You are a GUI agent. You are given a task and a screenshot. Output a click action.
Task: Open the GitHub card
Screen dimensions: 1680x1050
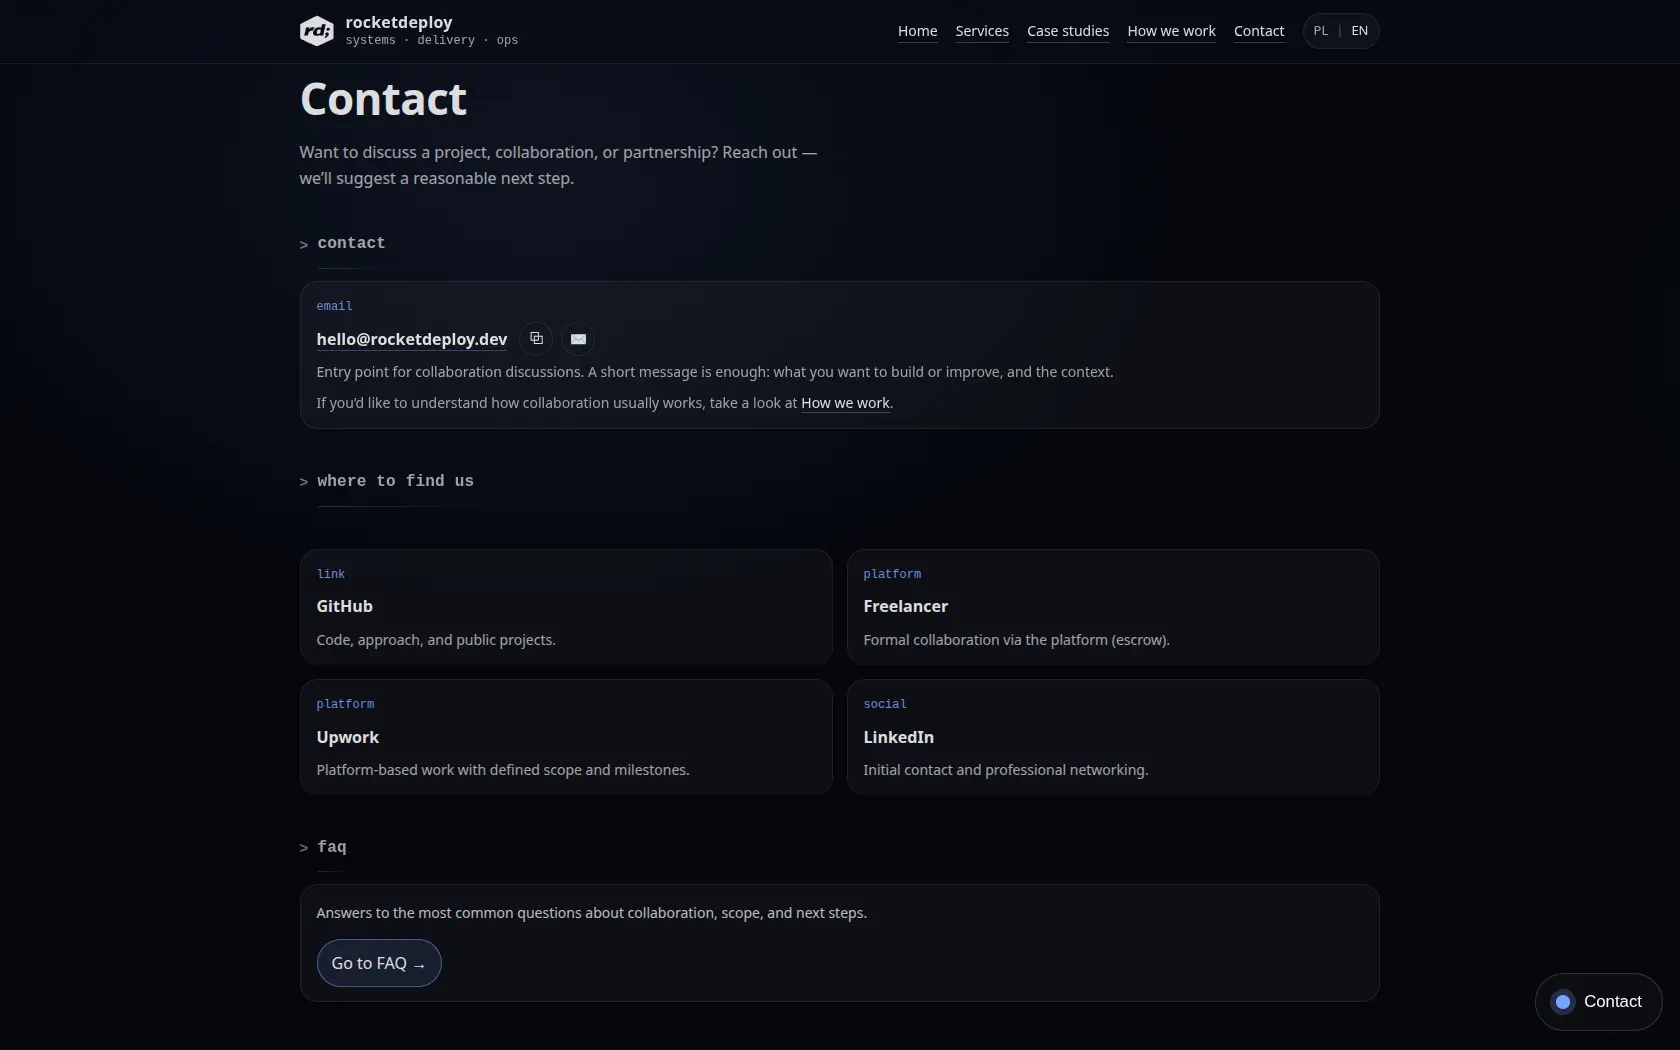(566, 607)
